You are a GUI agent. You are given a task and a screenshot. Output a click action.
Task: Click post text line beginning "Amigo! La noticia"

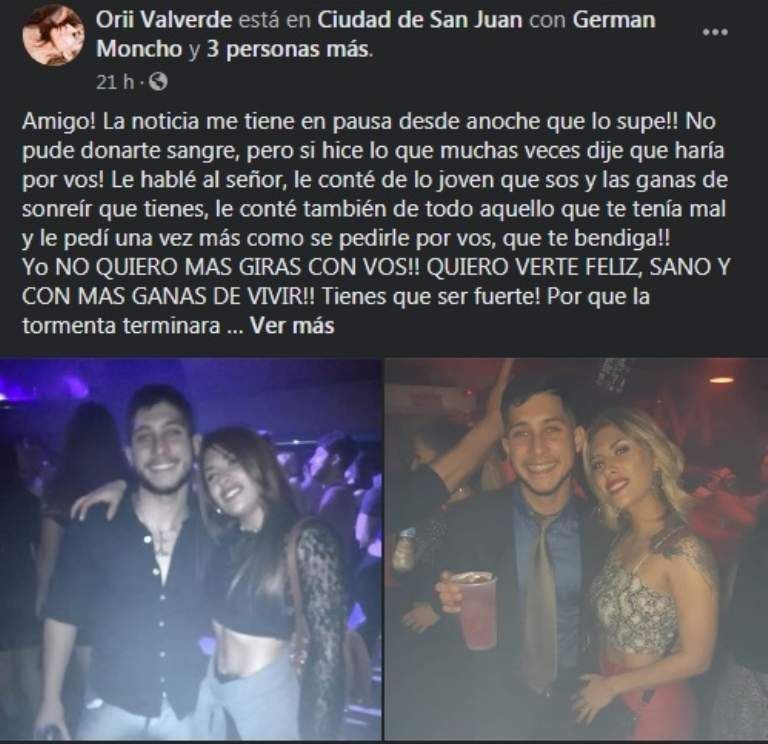369,121
